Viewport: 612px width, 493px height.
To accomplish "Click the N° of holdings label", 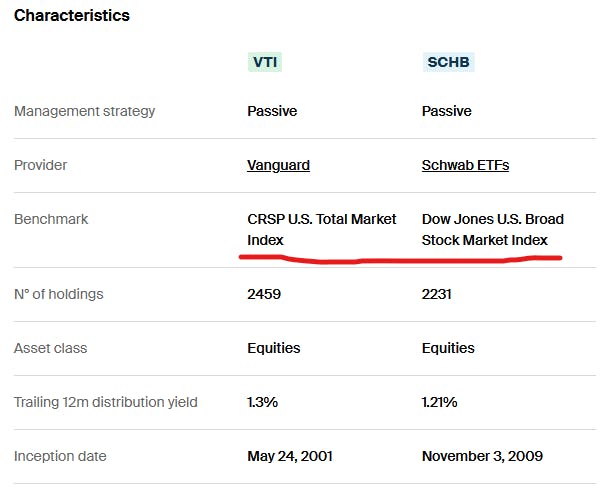I will click(x=59, y=294).
